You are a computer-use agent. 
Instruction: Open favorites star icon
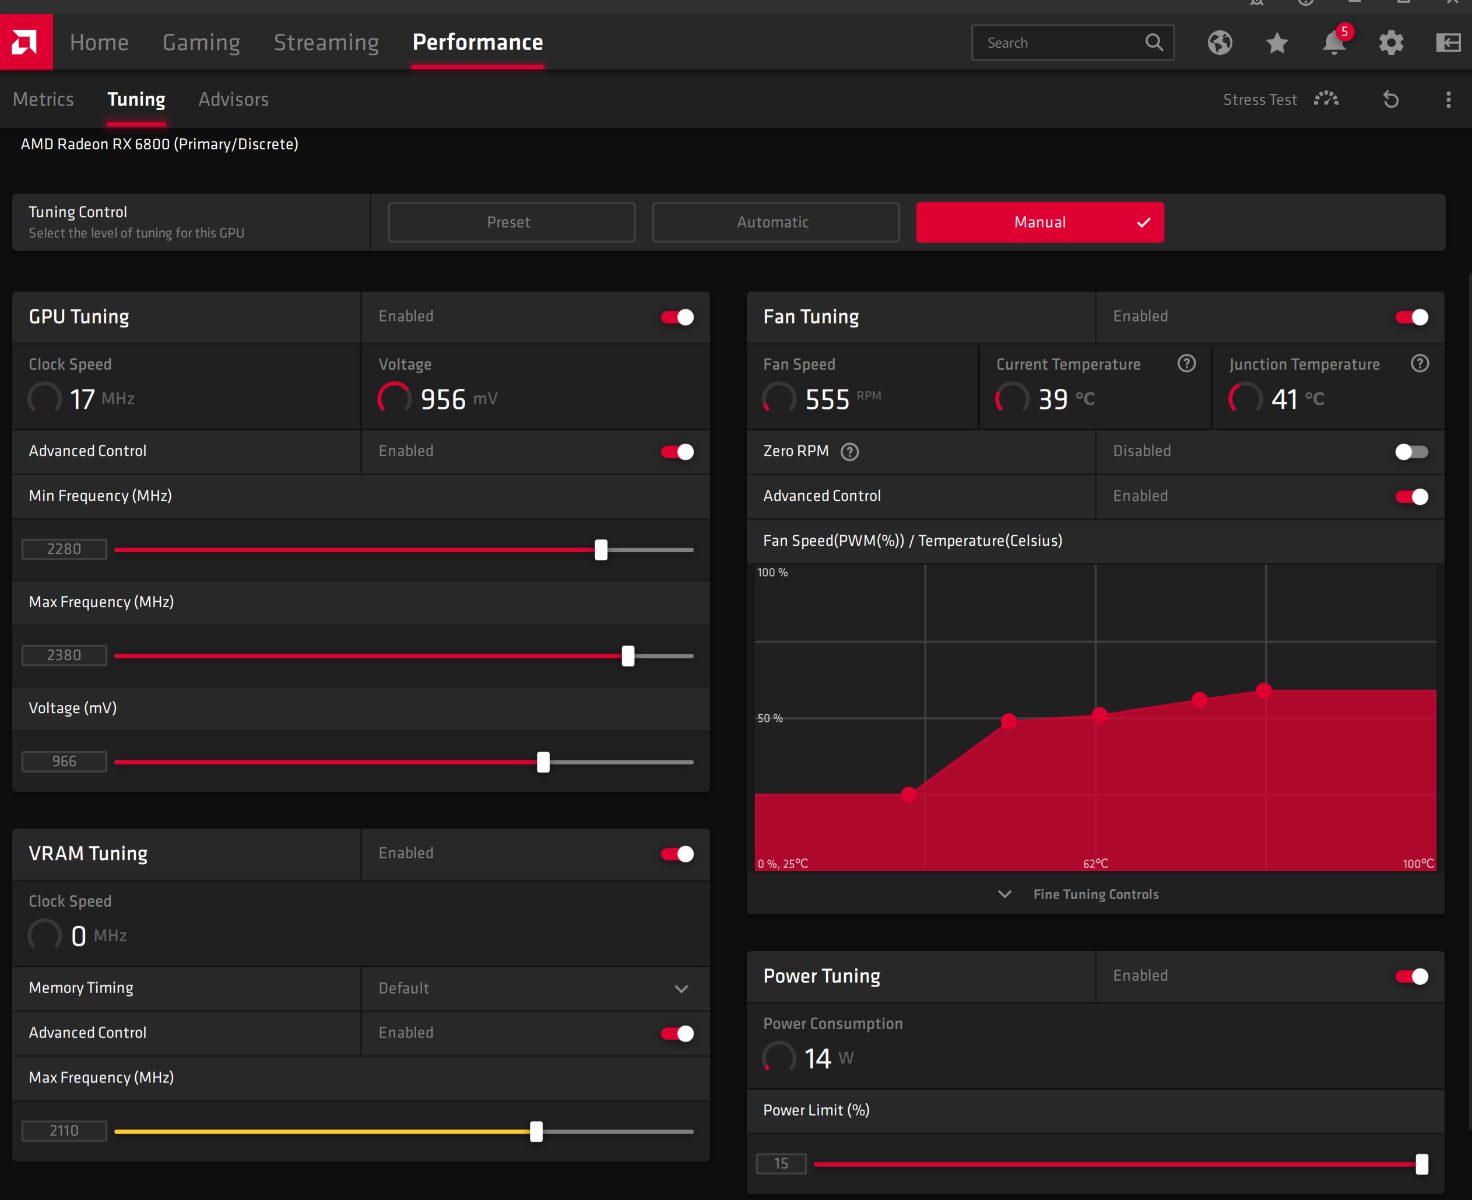1277,42
